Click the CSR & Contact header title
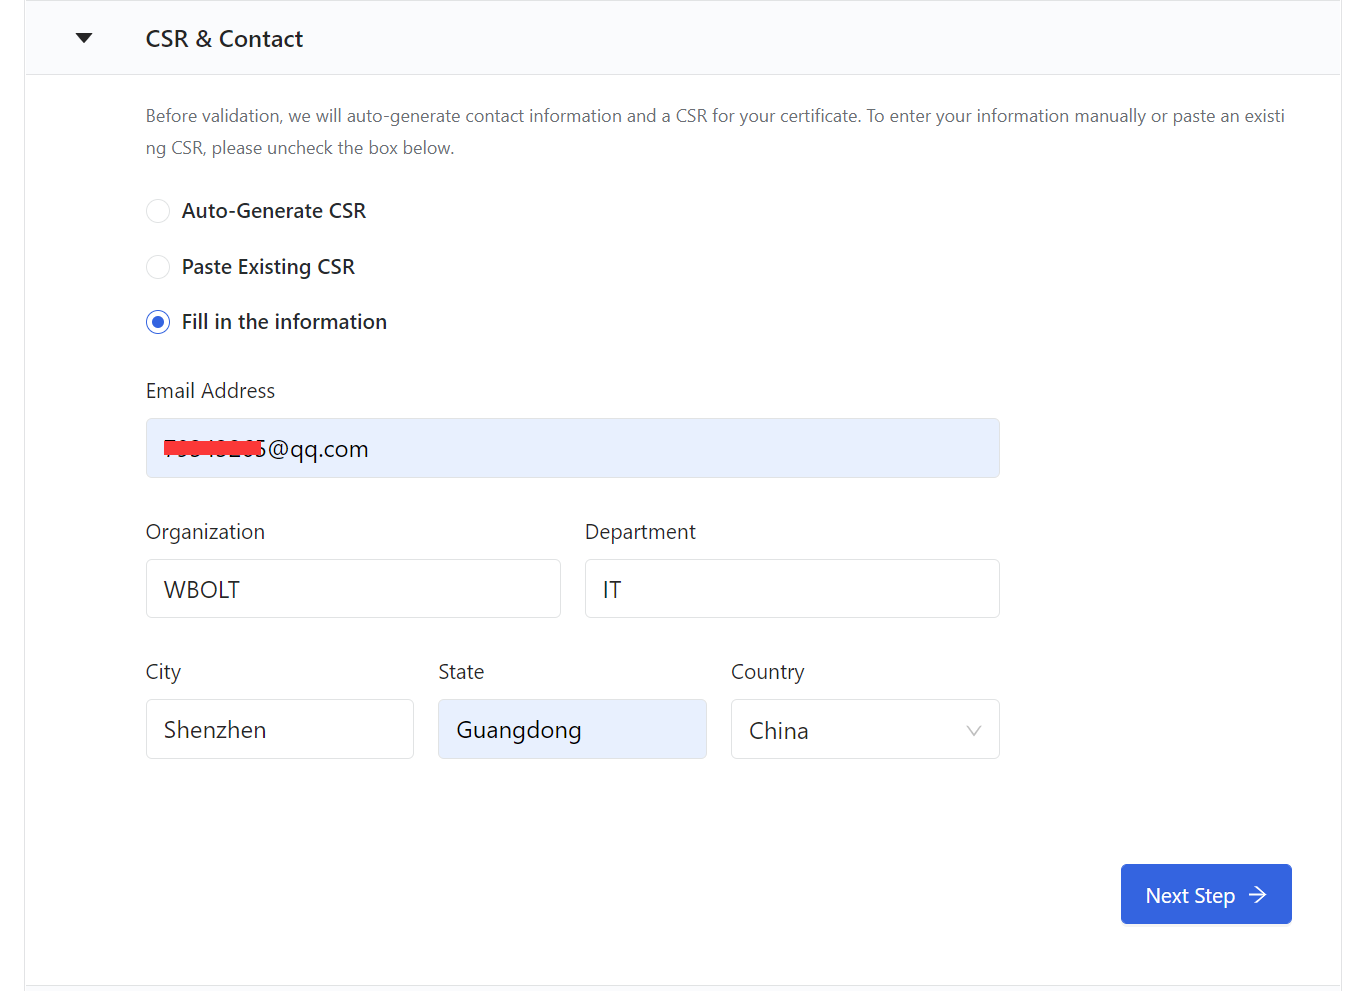The image size is (1364, 991). click(x=224, y=39)
